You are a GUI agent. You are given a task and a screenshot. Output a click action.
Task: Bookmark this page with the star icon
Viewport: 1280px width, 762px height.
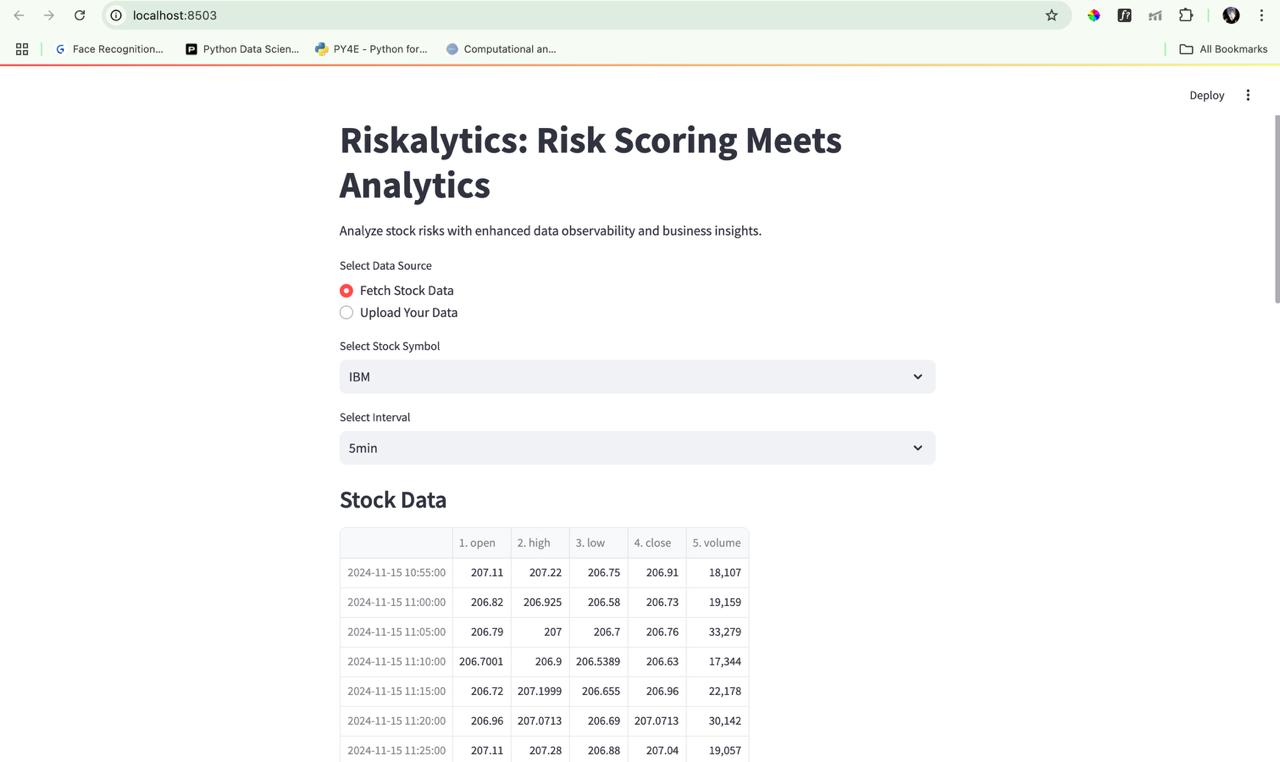pyautogui.click(x=1051, y=15)
